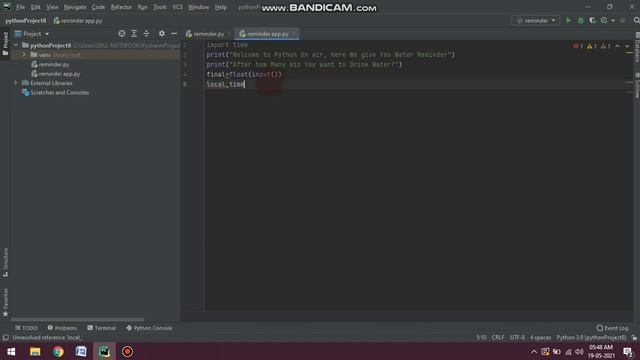
Task: Toggle the Project tool window side tab
Action: point(5,44)
